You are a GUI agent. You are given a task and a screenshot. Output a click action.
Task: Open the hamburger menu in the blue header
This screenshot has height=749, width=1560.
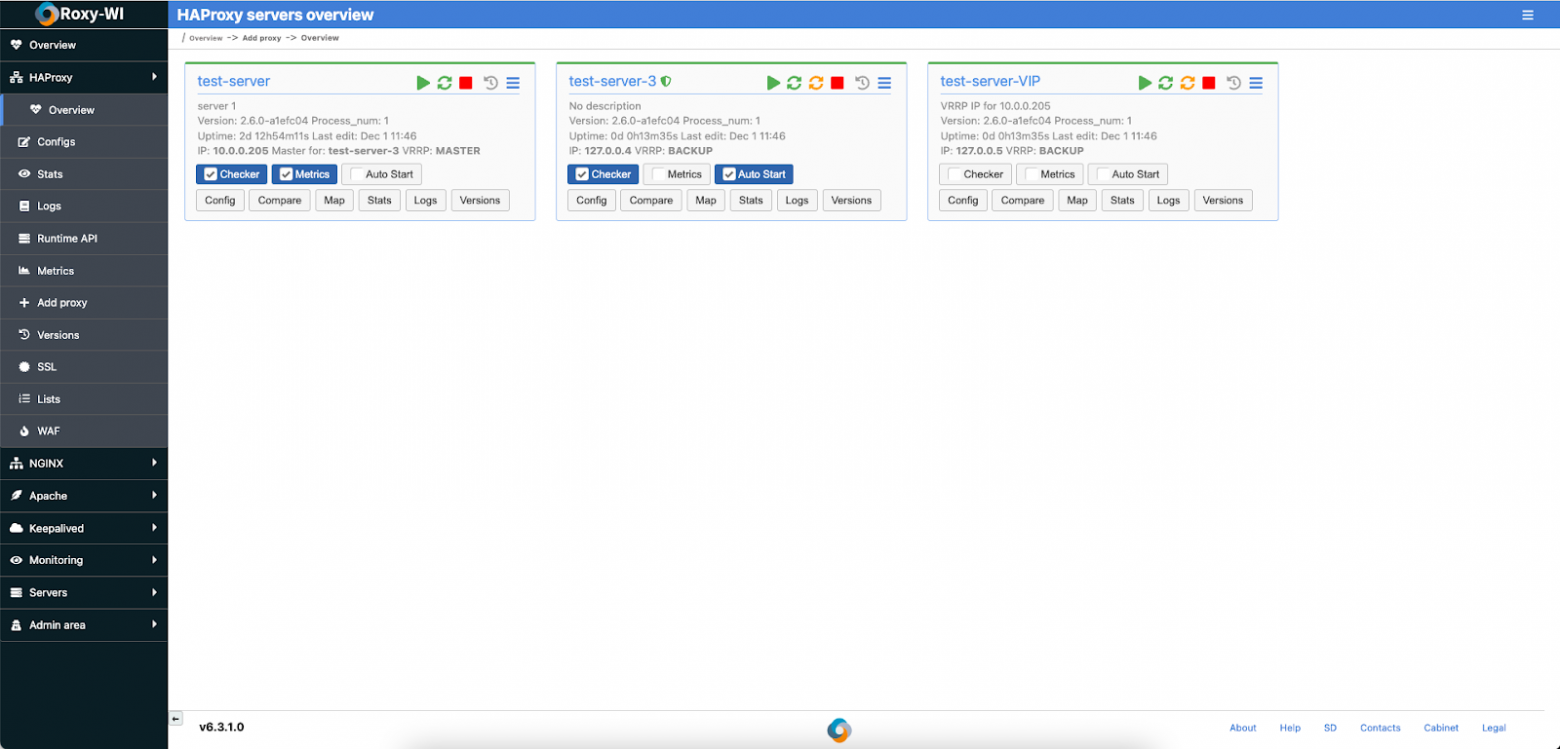pos(1528,15)
